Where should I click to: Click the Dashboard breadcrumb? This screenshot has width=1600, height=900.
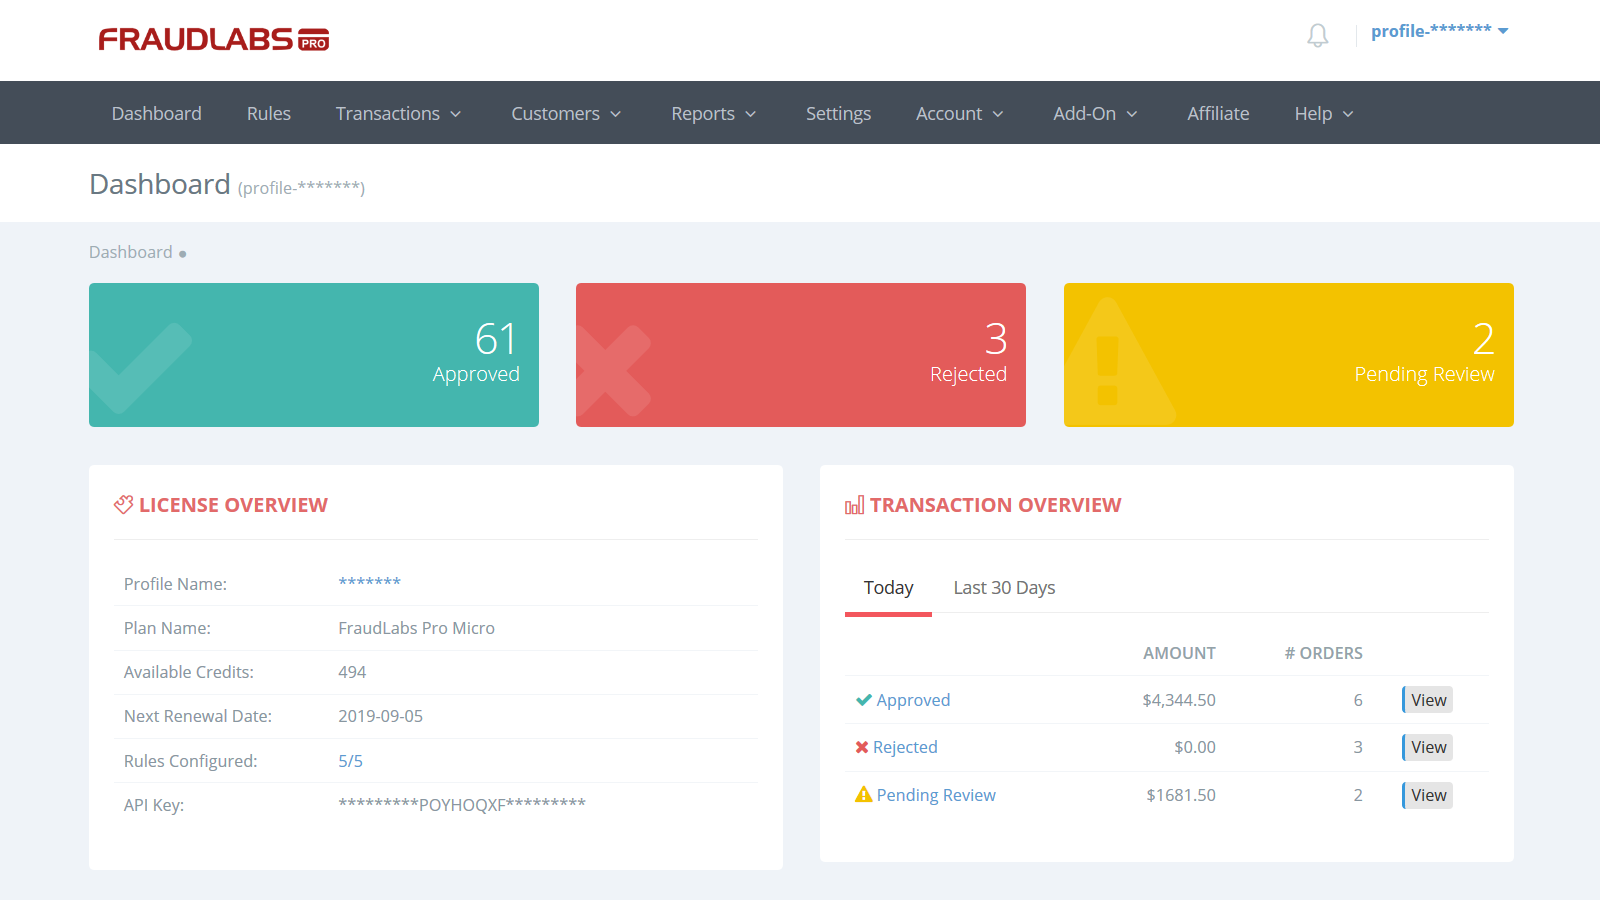point(130,252)
